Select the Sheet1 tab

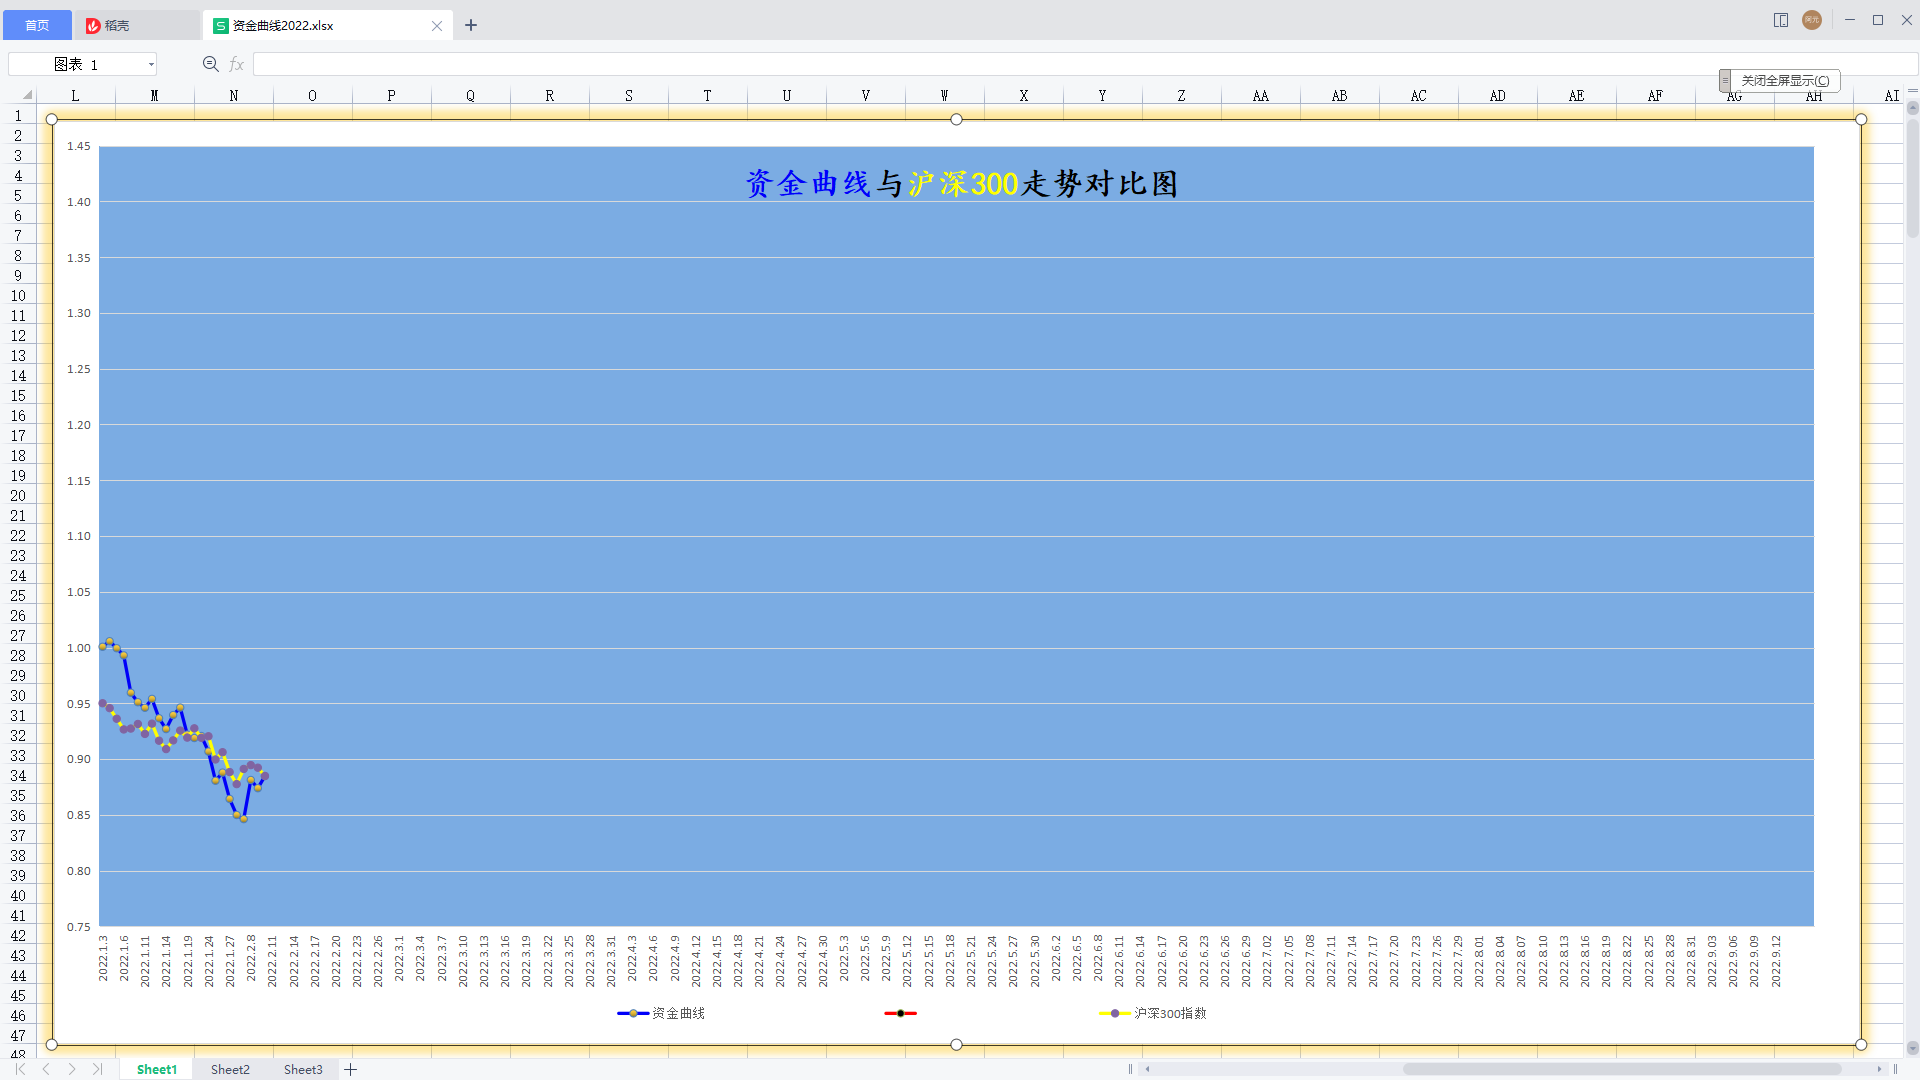[158, 1069]
